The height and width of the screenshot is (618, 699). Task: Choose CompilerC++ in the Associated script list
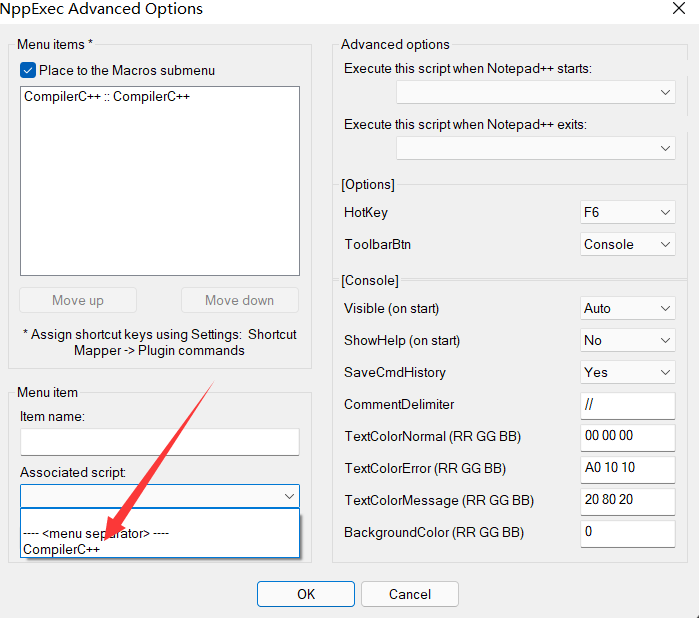160,549
